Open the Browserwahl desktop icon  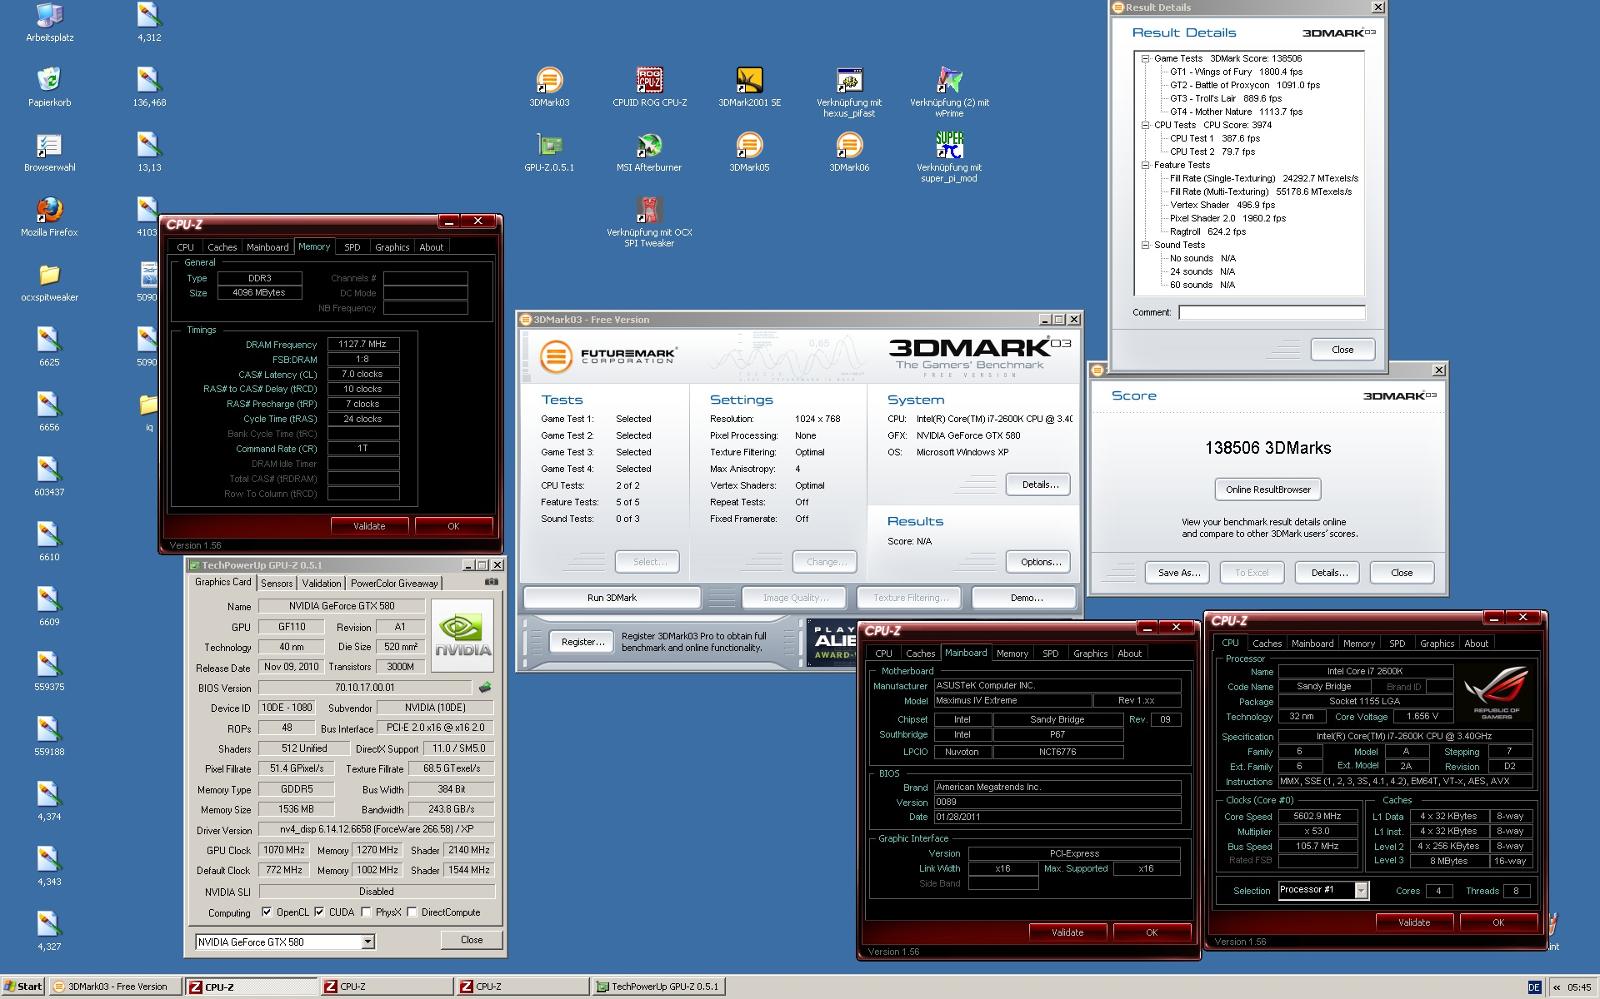tap(49, 145)
